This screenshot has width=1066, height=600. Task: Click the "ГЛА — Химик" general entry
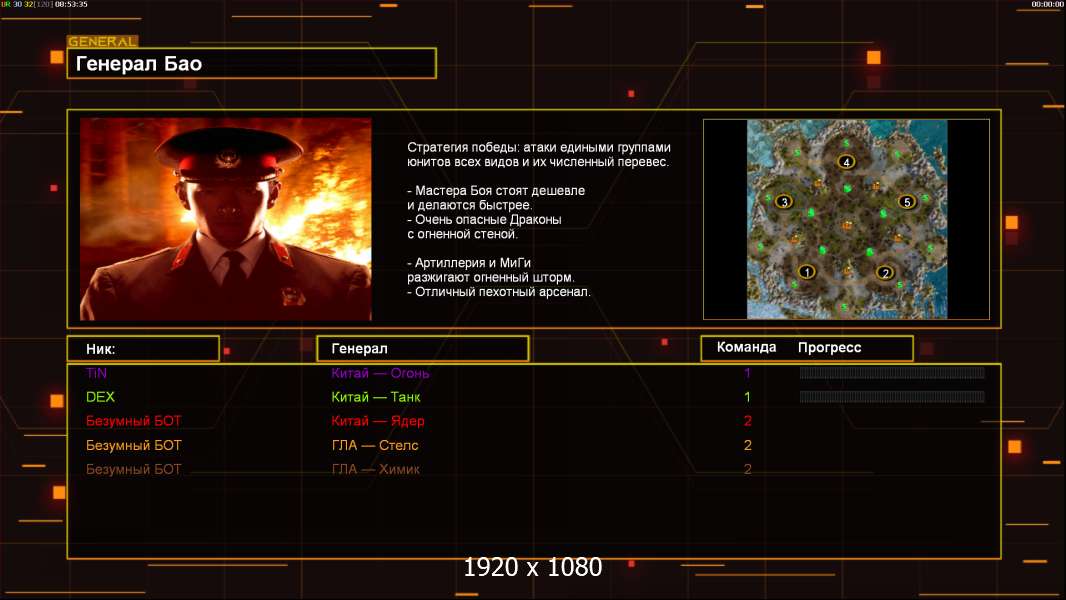[375, 469]
